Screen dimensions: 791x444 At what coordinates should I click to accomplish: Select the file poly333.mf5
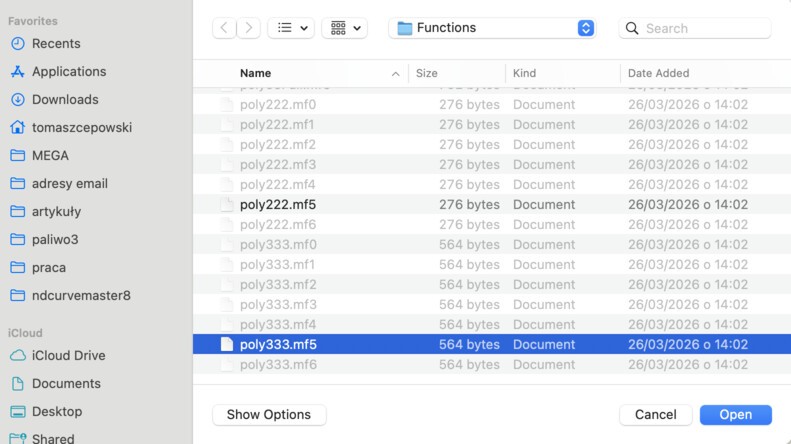[x=492, y=344]
